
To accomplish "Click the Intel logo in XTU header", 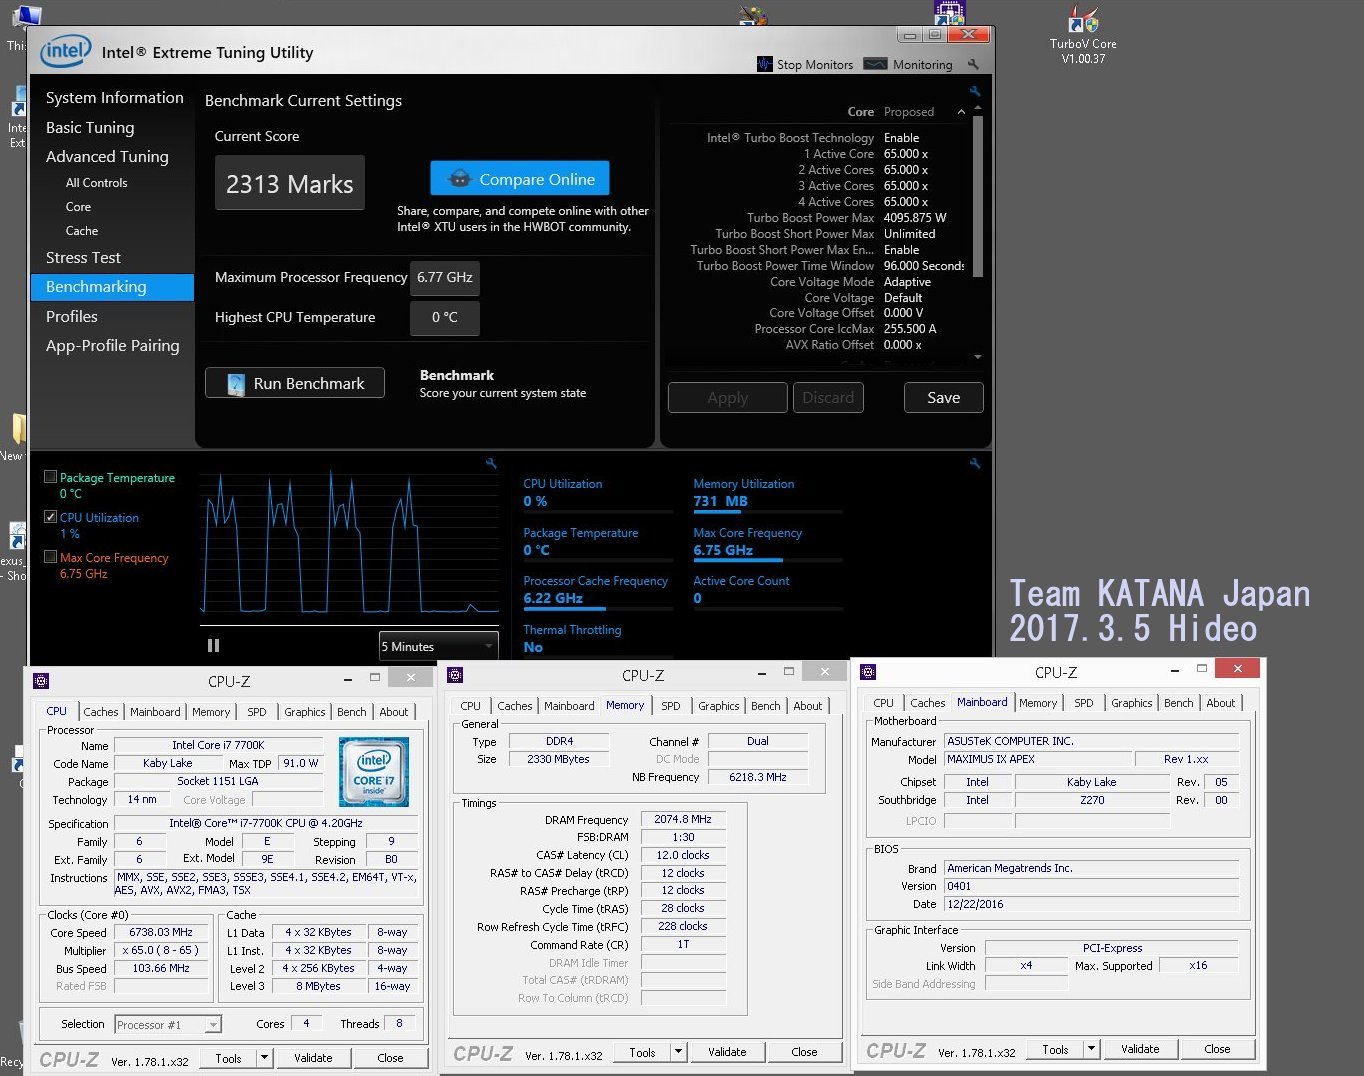I will point(66,51).
